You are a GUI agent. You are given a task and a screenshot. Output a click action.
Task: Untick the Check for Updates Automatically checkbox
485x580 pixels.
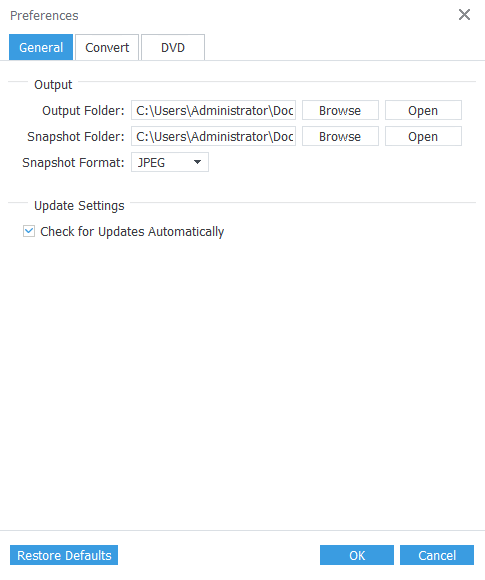(x=29, y=231)
